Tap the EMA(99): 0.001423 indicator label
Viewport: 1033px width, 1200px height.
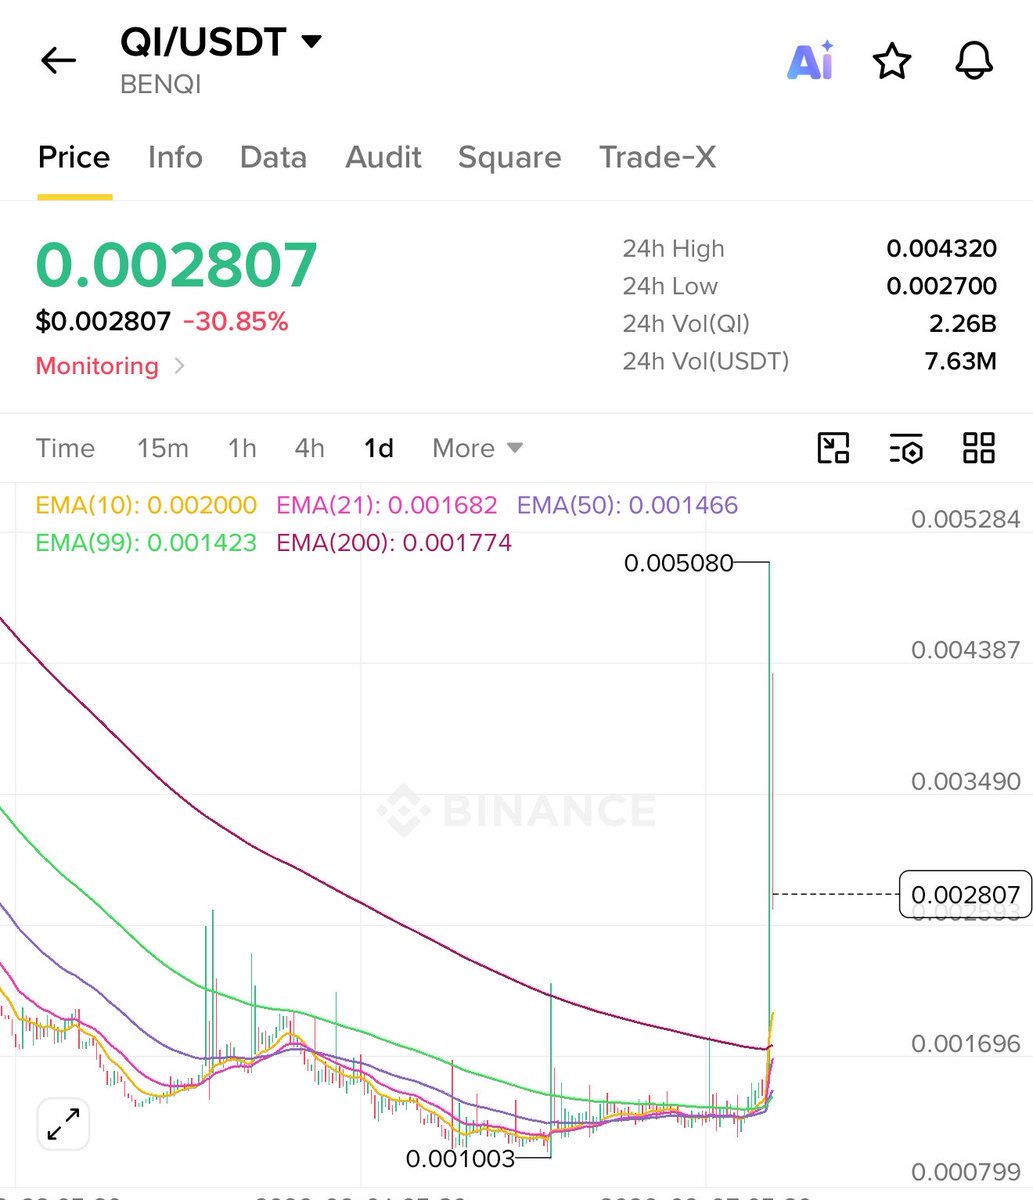pyautogui.click(x=146, y=543)
